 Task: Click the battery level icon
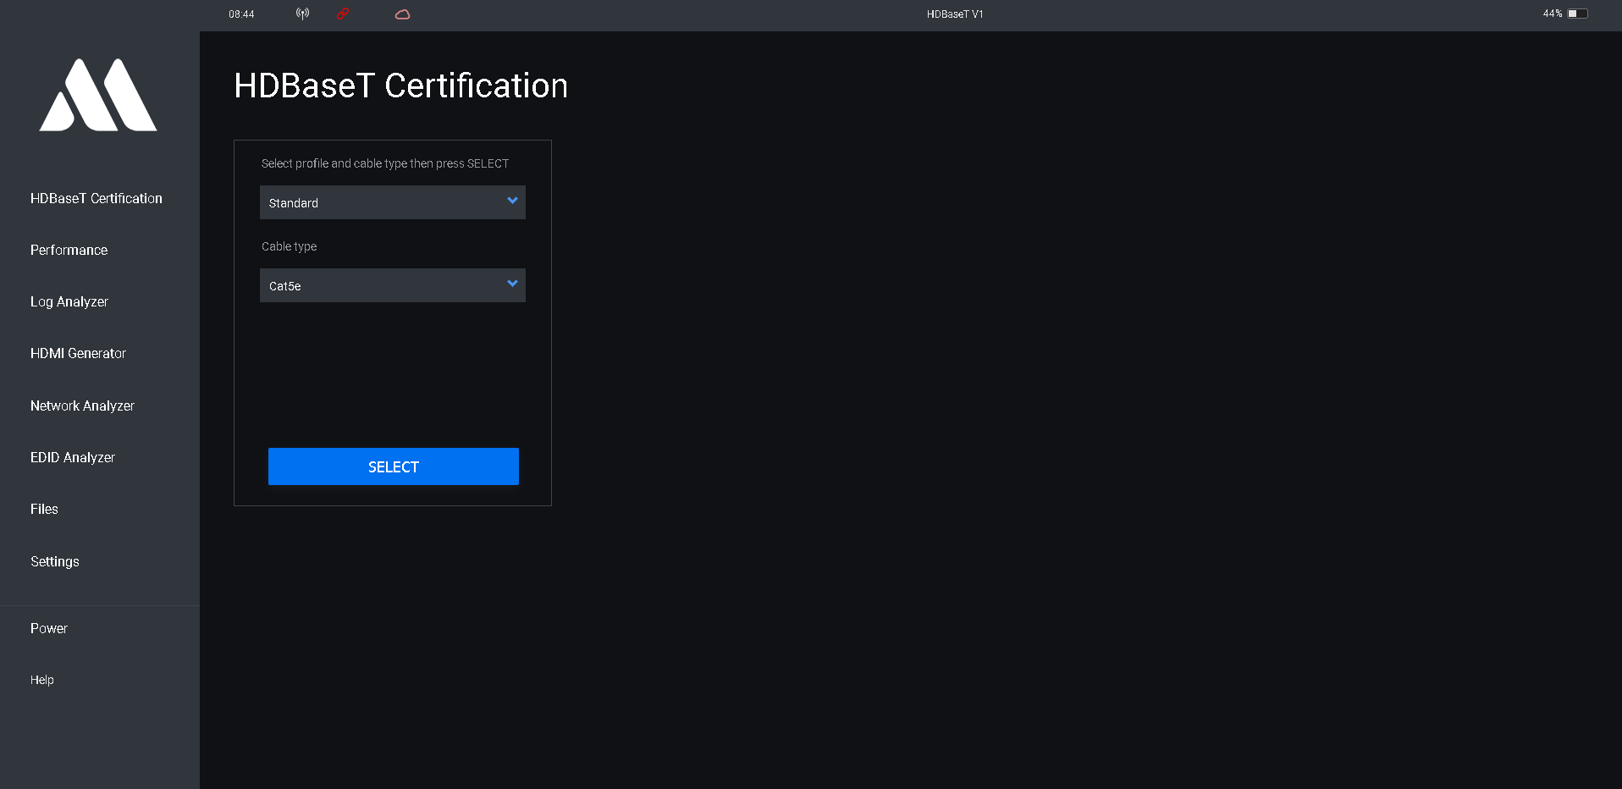pos(1577,14)
